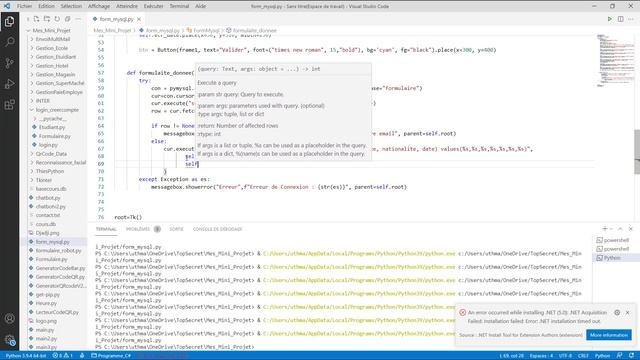Open the Extensions view
Image resolution: width=640 pixels, height=360 pixels.
tap(9, 104)
